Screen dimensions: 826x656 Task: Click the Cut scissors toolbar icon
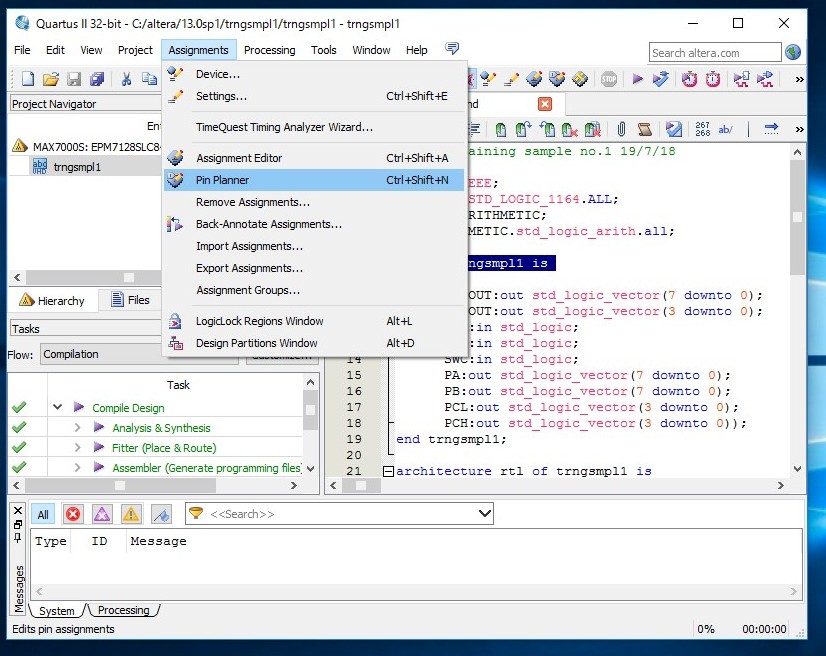[x=126, y=79]
